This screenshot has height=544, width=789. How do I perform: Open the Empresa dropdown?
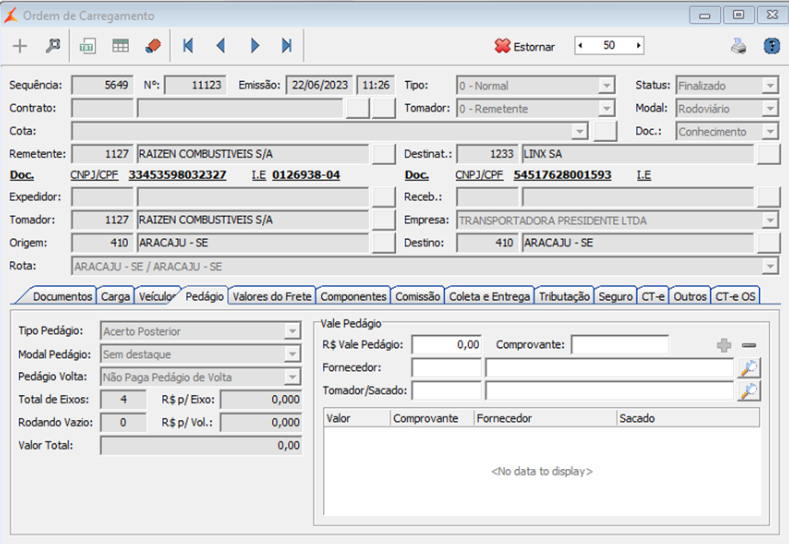point(769,220)
